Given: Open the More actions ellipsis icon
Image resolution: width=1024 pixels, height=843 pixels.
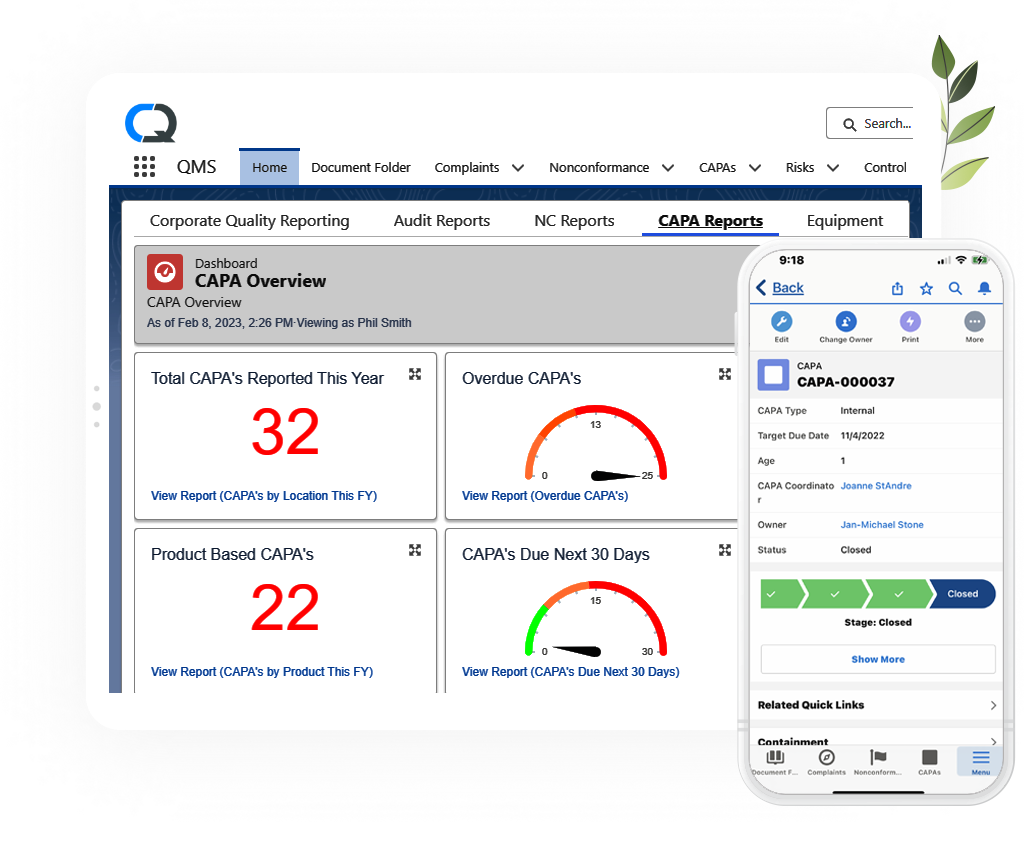Looking at the screenshot, I should [974, 322].
